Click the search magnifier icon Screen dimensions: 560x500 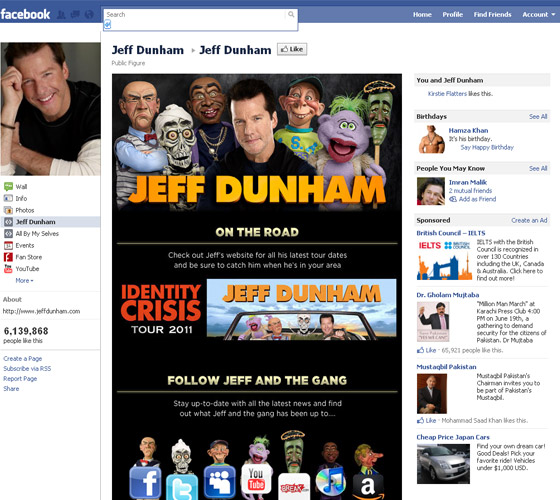[x=291, y=14]
